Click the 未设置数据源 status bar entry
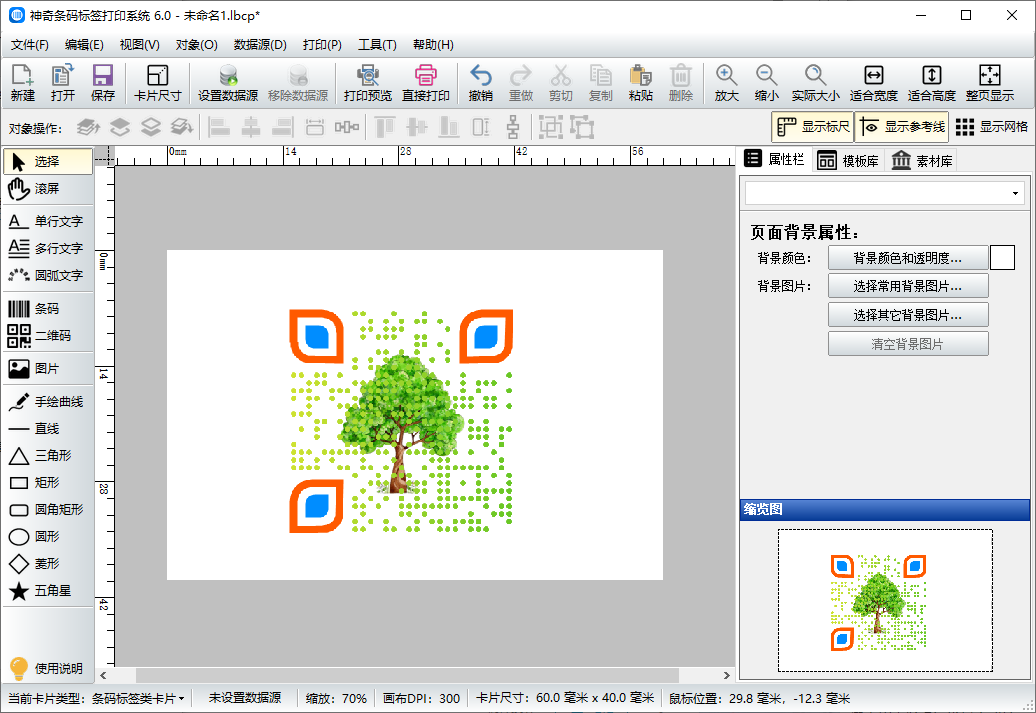This screenshot has width=1036, height=713. click(x=245, y=698)
